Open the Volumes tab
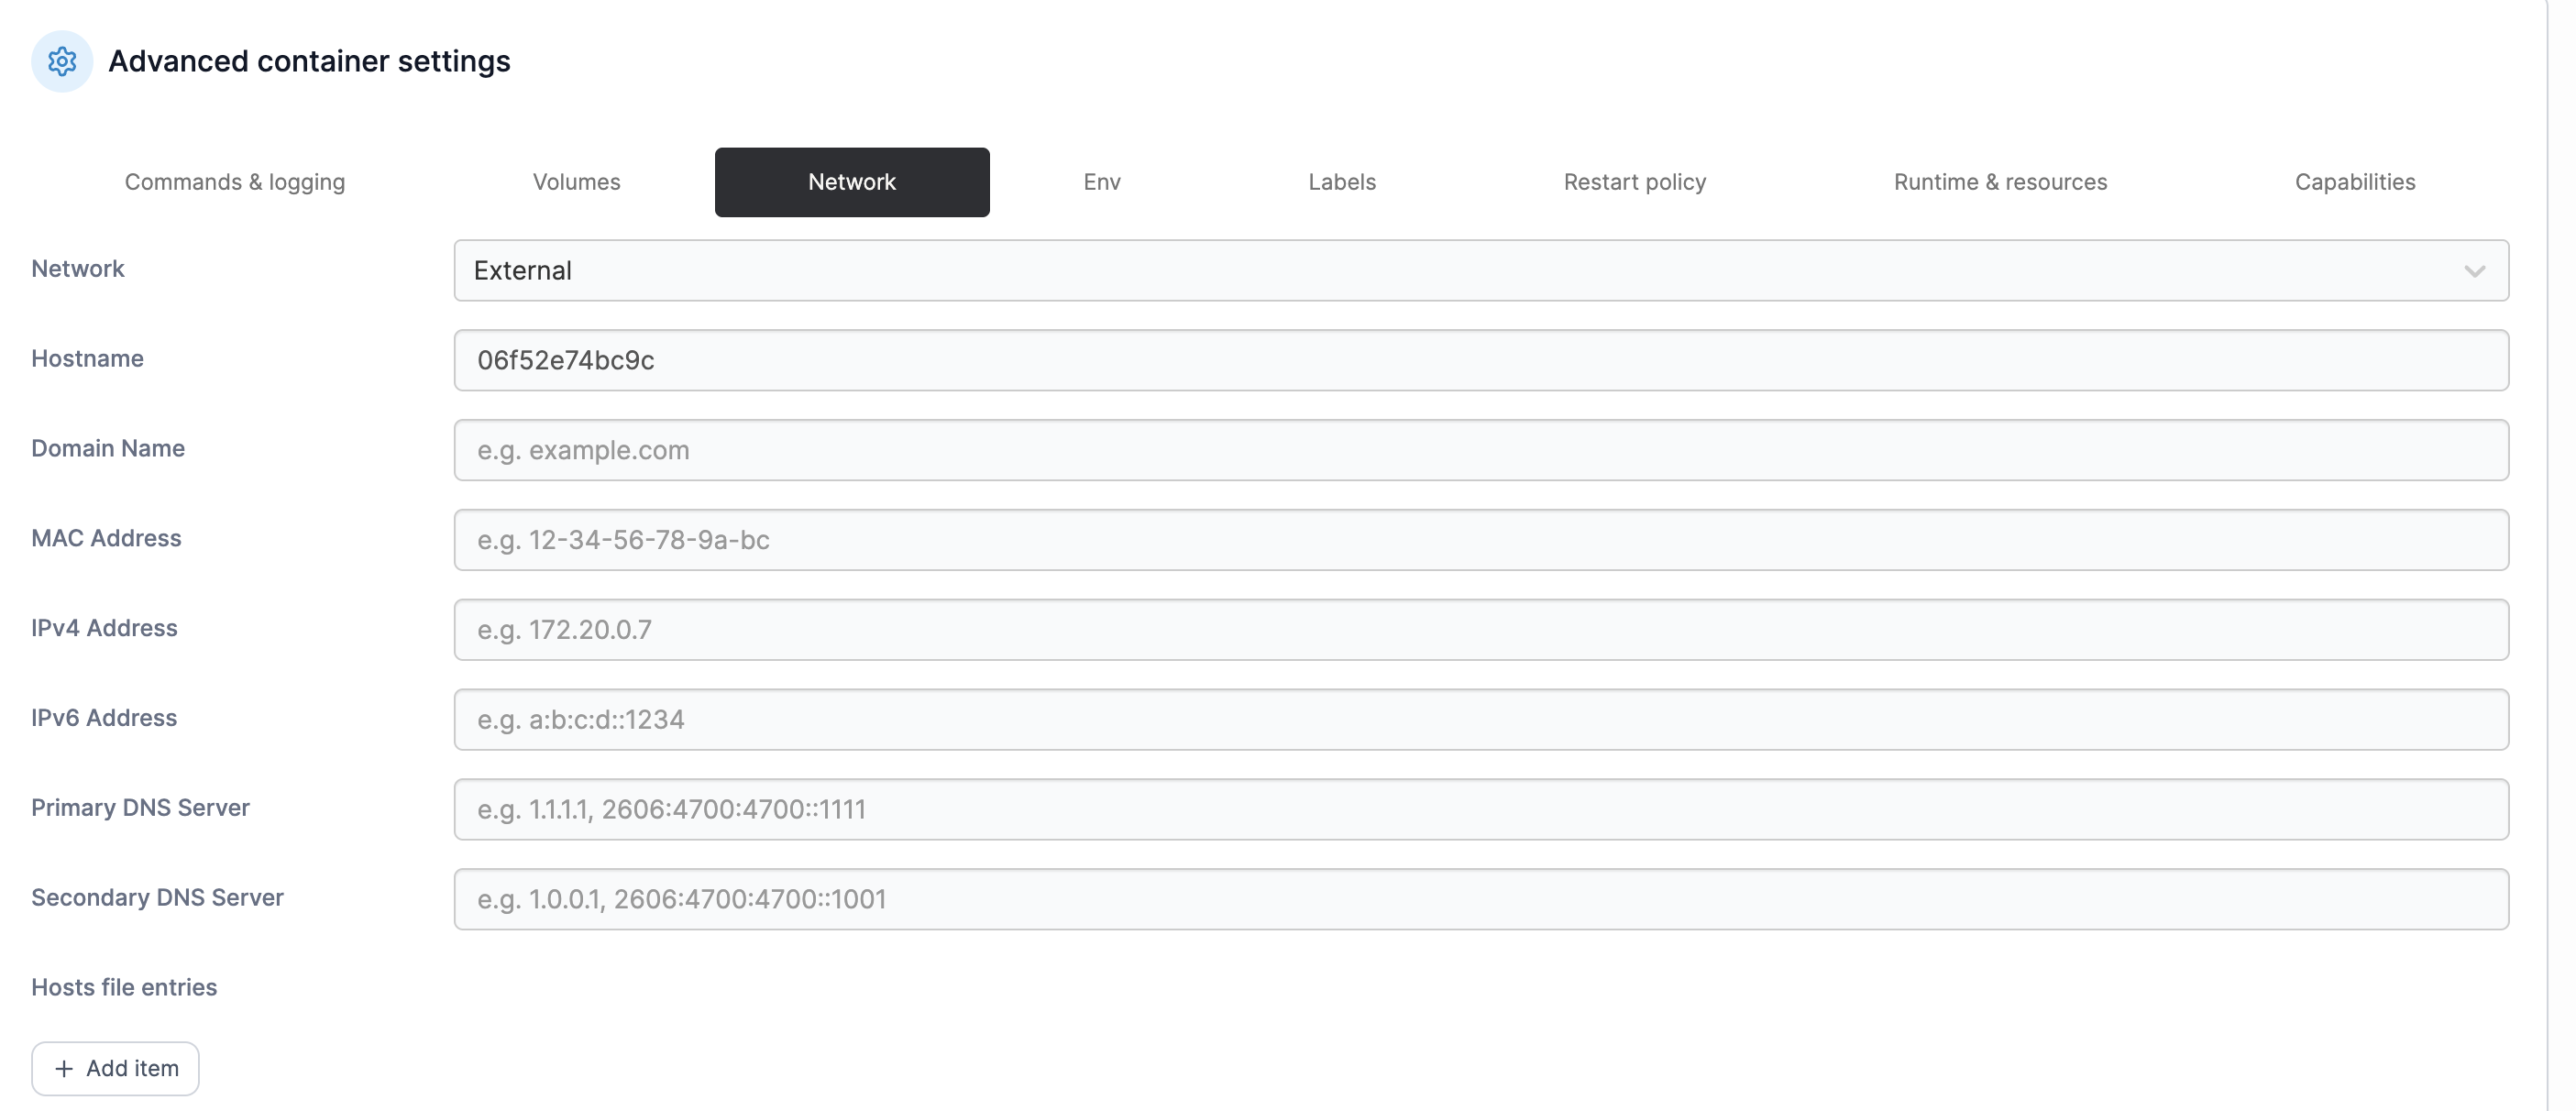 coord(576,182)
